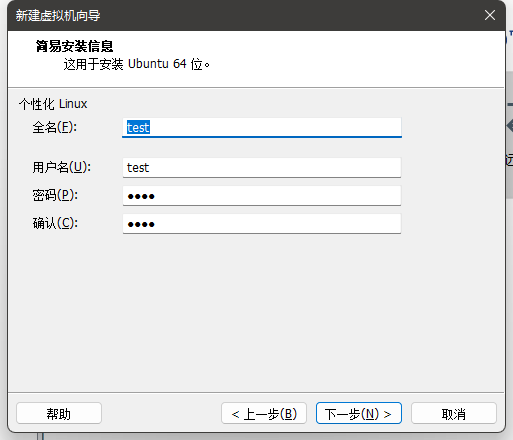Cancel the wizard with 取消
Image resolution: width=513 pixels, height=440 pixels.
(x=454, y=413)
